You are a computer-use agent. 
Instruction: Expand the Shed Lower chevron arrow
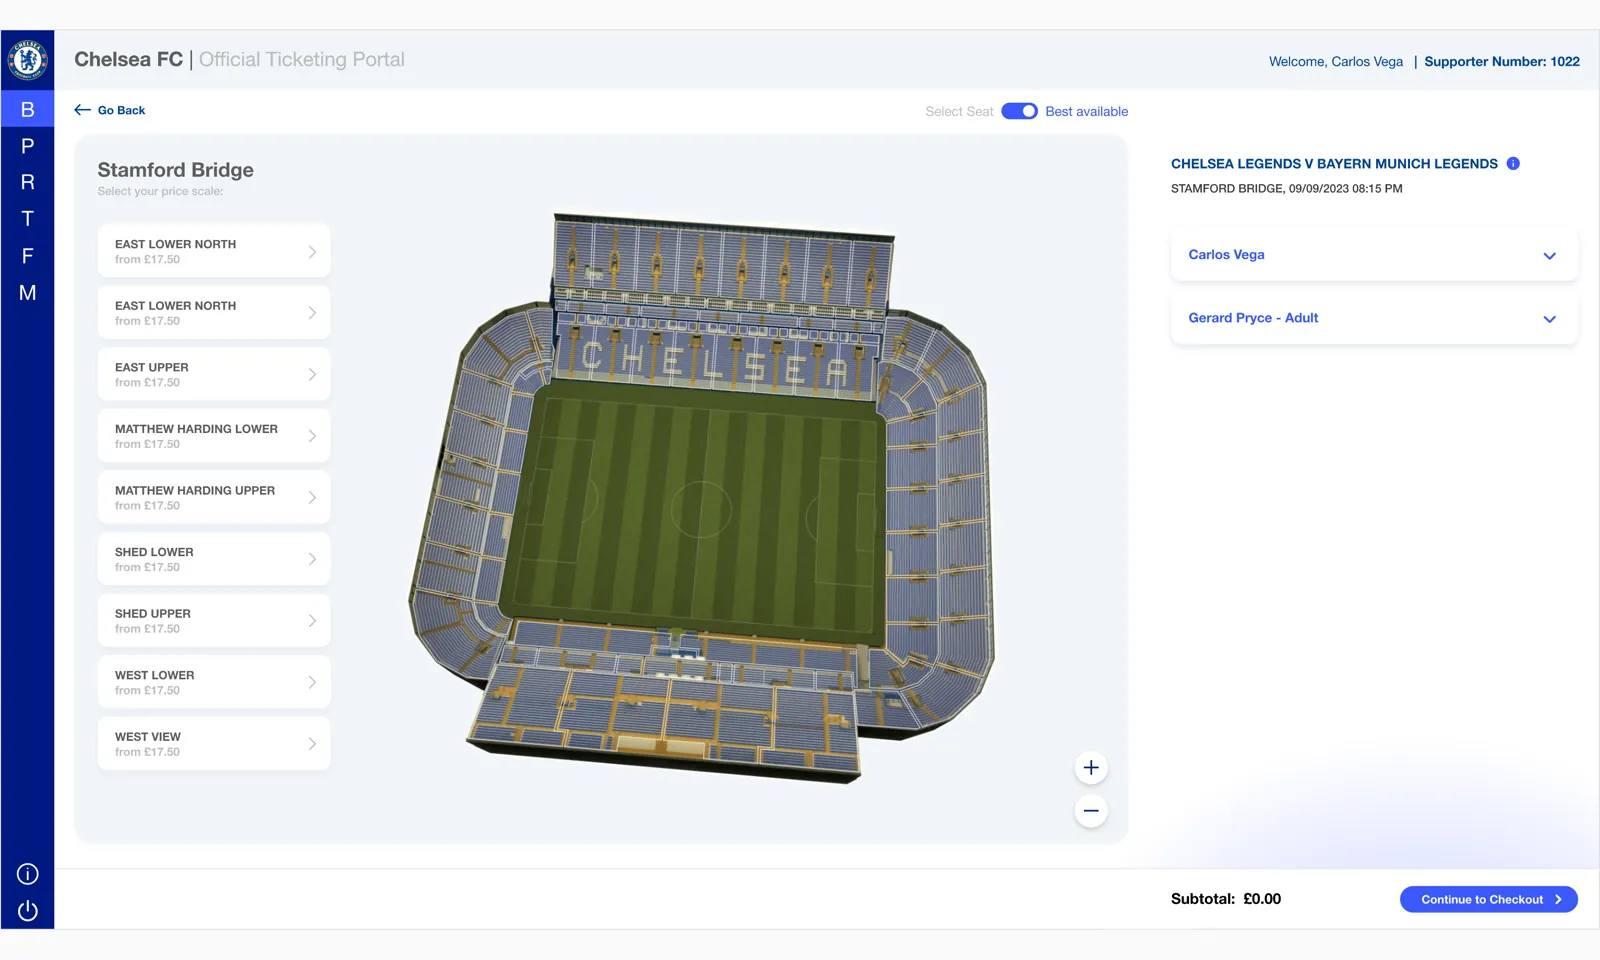(312, 559)
